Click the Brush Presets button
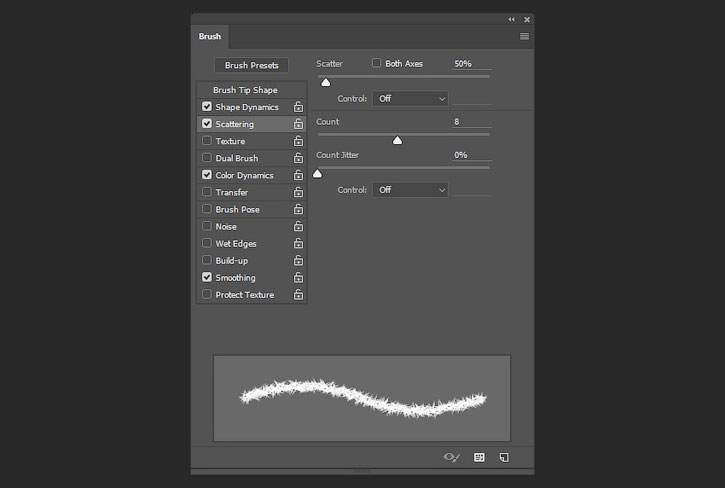The width and height of the screenshot is (725, 488). tap(252, 65)
